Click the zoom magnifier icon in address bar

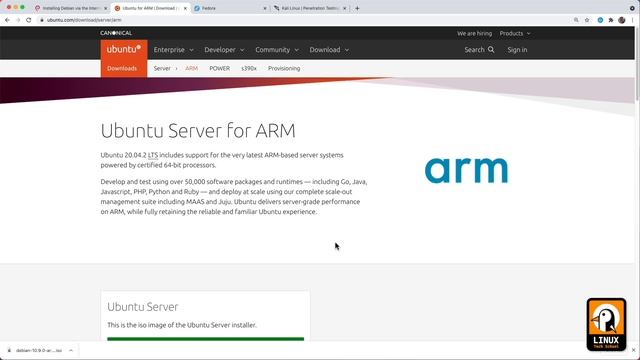pyautogui.click(x=576, y=20)
